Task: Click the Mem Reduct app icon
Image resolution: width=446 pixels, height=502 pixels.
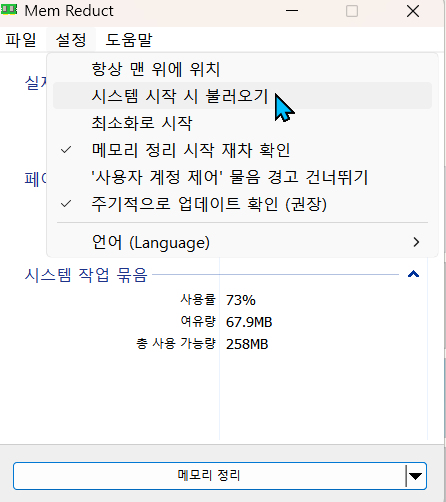Action: [x=9, y=10]
